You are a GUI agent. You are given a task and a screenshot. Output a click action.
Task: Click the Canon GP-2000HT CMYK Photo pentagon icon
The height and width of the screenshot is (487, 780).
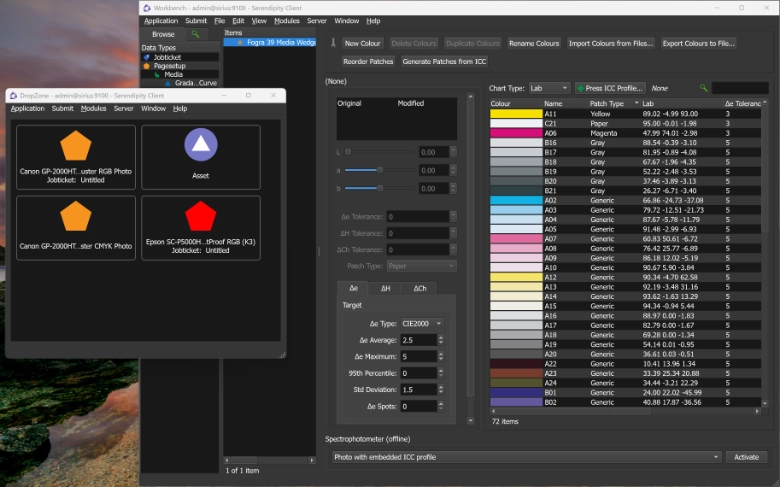pyautogui.click(x=76, y=216)
